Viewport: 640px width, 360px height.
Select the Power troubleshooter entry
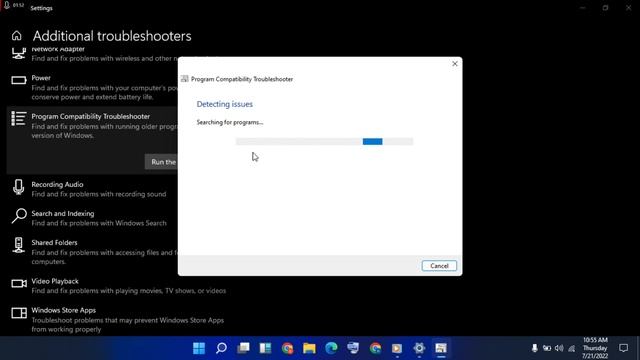[x=92, y=87]
